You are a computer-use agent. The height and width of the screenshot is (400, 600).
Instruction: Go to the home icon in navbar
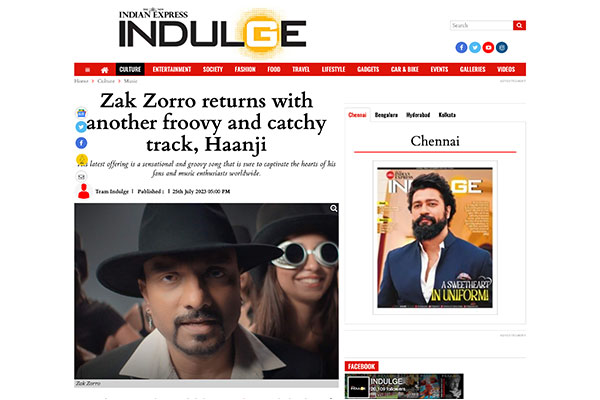point(104,70)
